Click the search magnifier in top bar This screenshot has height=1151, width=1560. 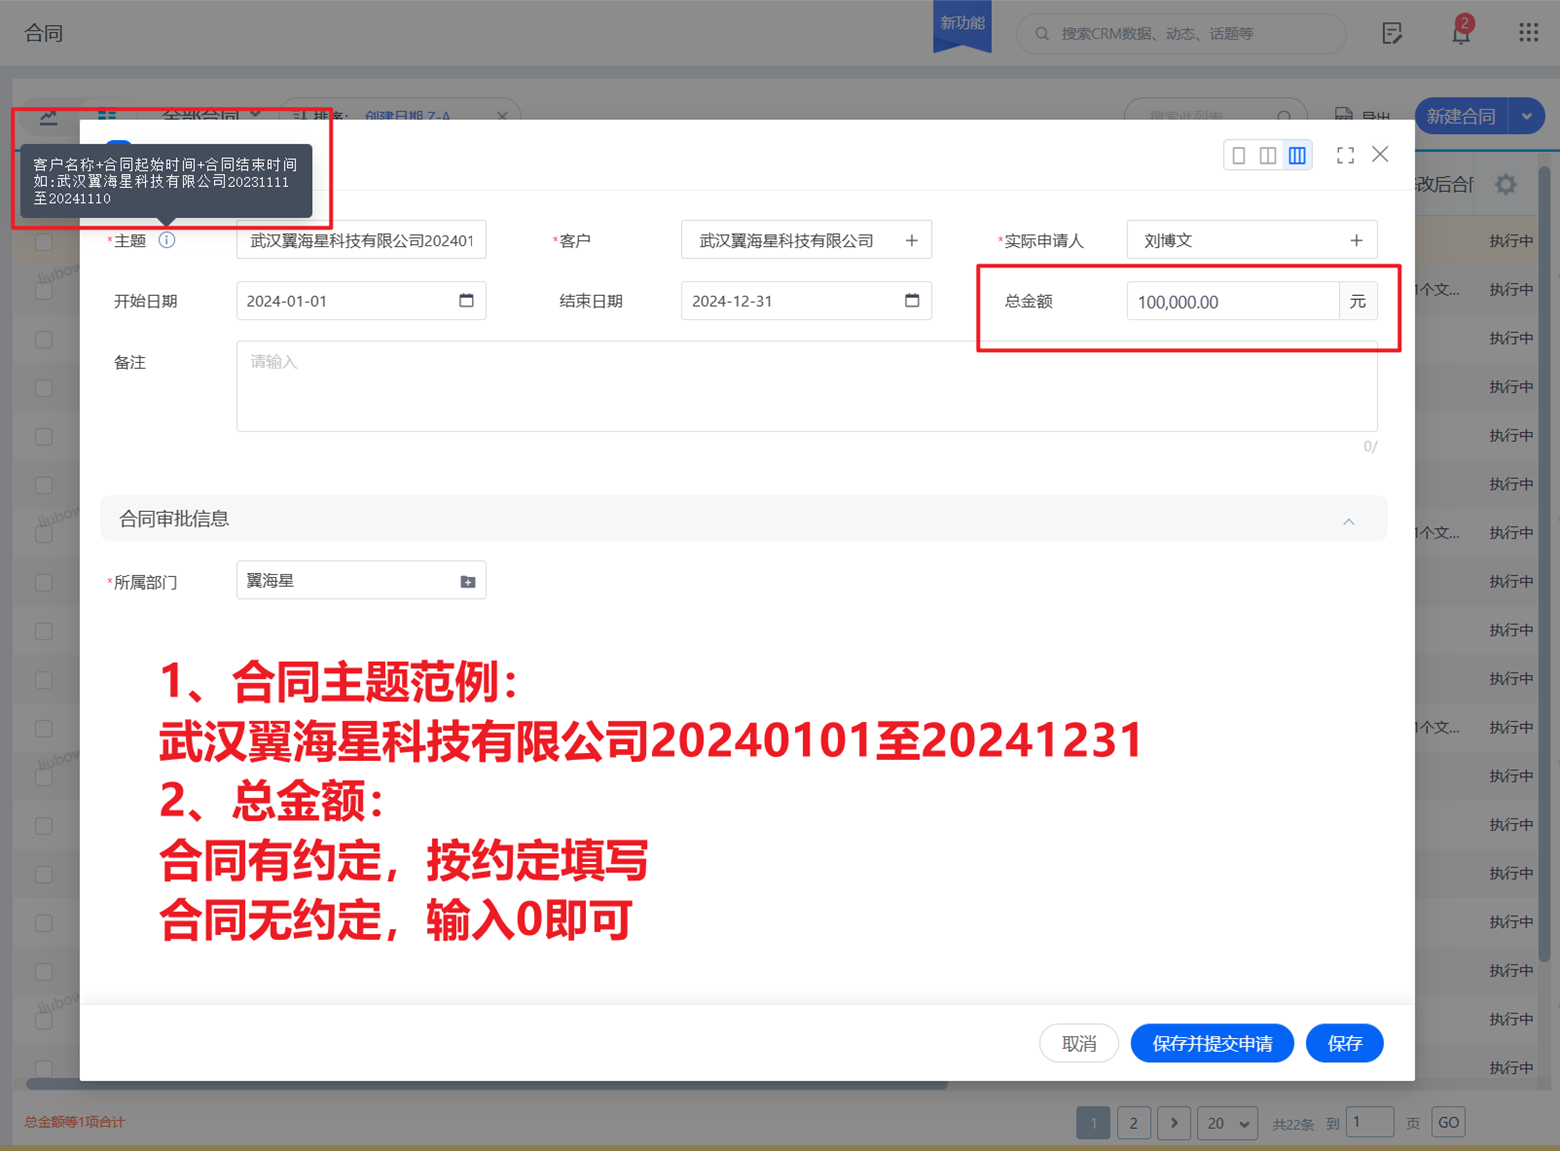tap(1042, 34)
